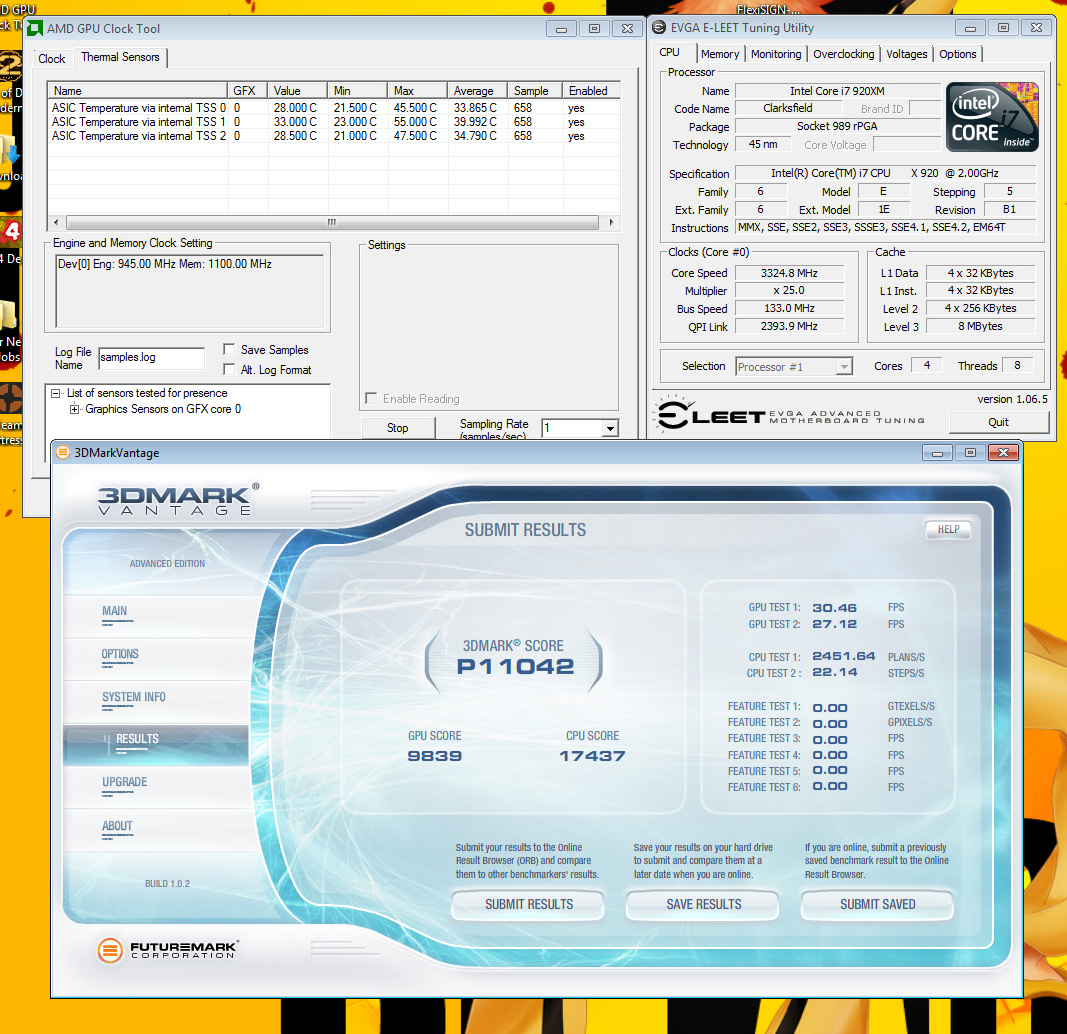Click the EVGA E-LEET title bar icon
The height and width of the screenshot is (1034, 1067).
click(x=659, y=28)
